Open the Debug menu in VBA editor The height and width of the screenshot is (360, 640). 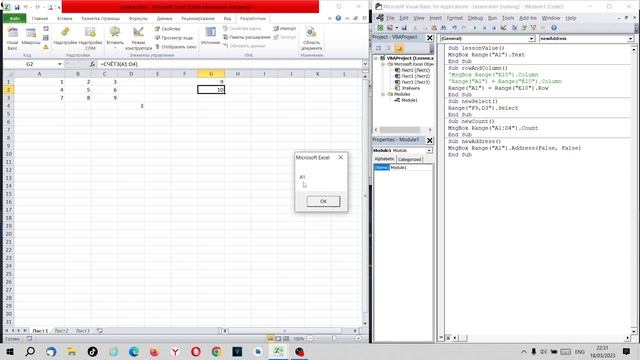click(x=475, y=18)
